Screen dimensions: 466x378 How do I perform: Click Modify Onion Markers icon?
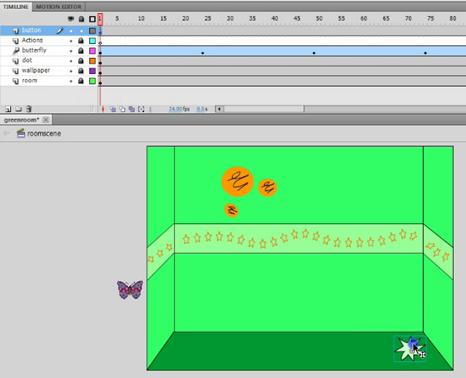(x=141, y=109)
